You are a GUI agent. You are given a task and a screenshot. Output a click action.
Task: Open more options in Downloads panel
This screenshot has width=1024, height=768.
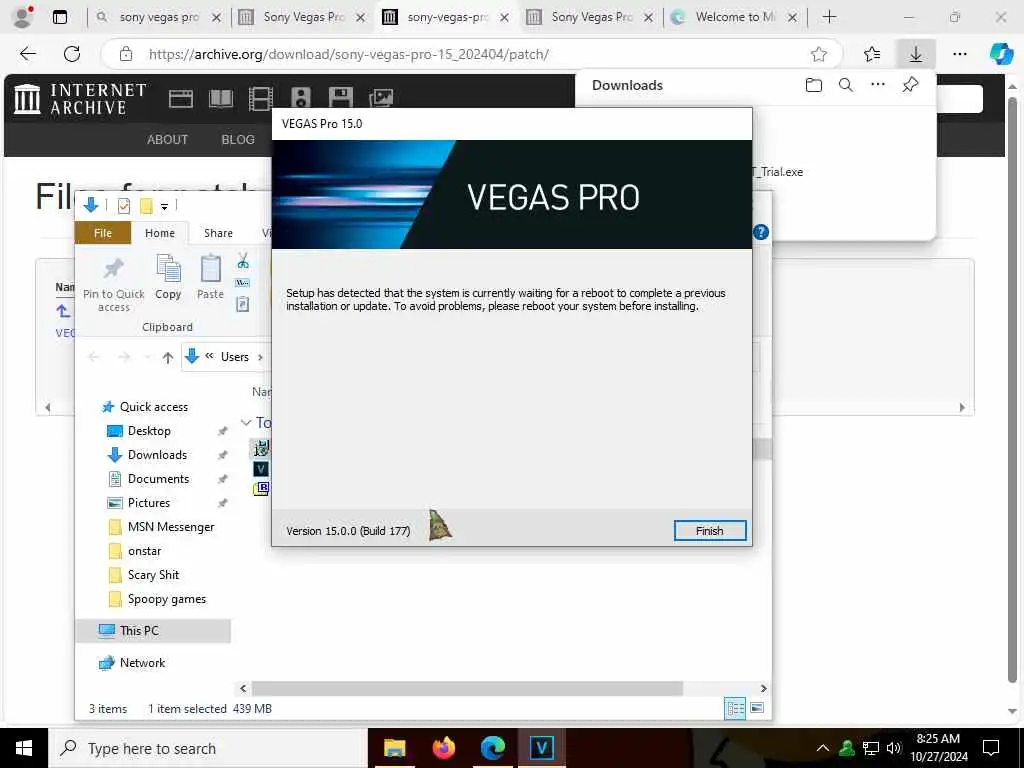pos(878,84)
